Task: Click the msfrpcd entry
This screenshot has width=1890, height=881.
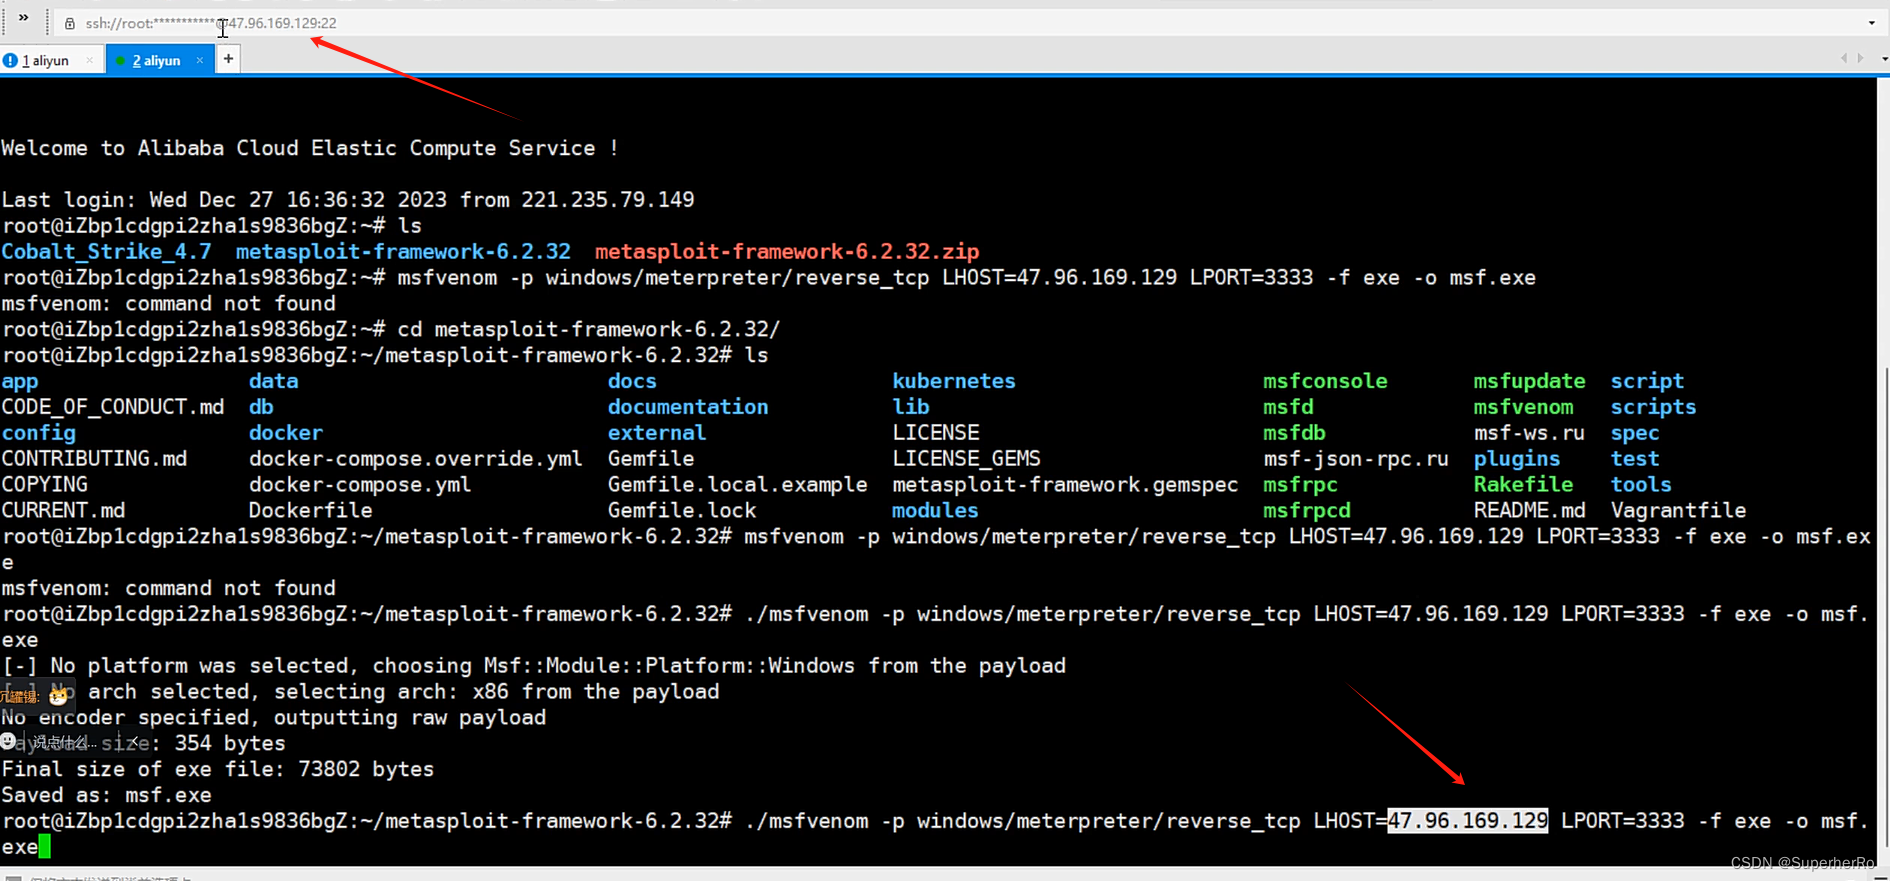Action: 1306,511
